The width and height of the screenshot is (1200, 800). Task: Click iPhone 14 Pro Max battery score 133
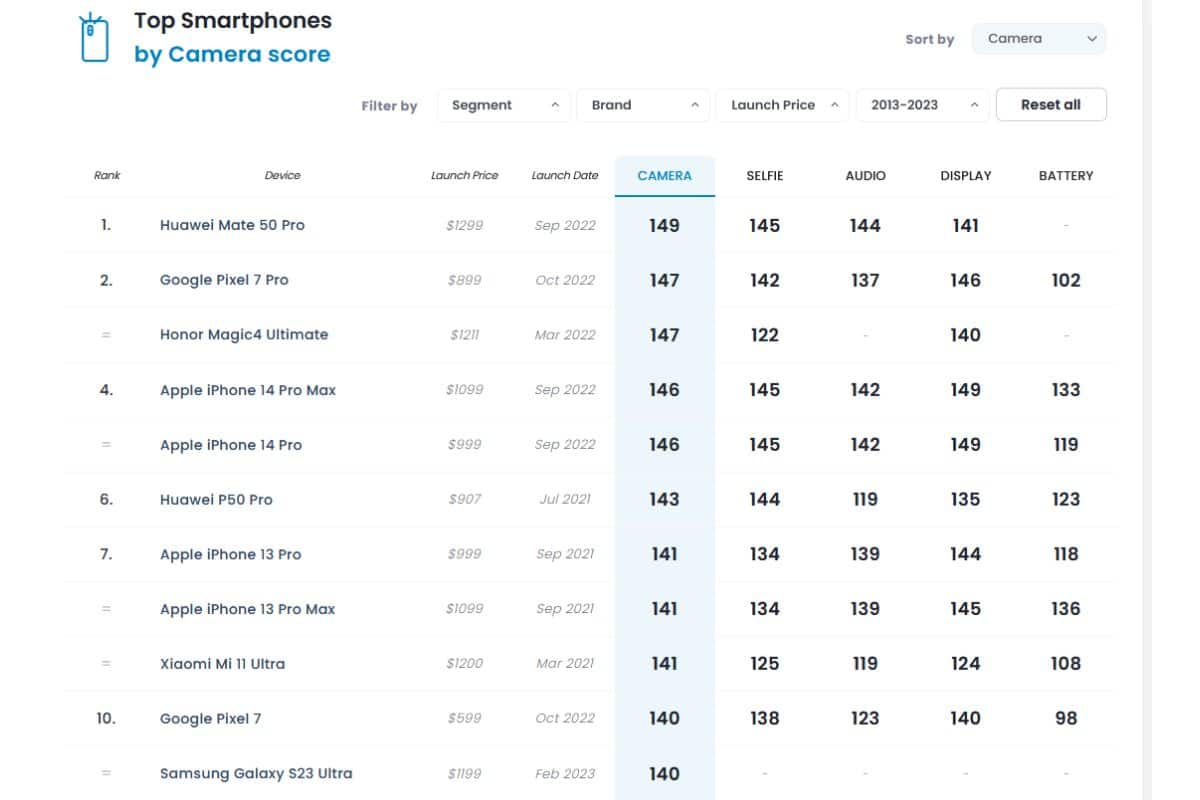1066,390
